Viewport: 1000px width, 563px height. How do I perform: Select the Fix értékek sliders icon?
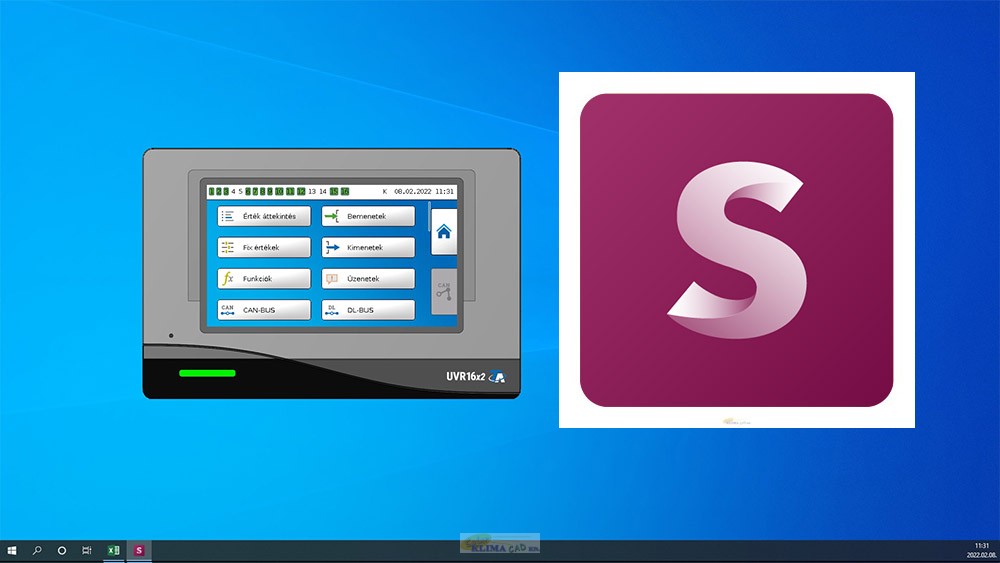pyautogui.click(x=228, y=247)
